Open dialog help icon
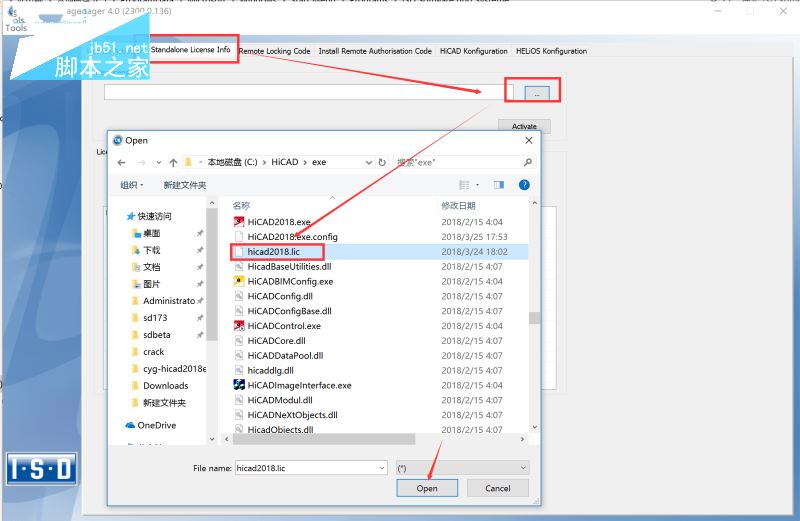Viewport: 800px width, 521px height. coord(524,185)
